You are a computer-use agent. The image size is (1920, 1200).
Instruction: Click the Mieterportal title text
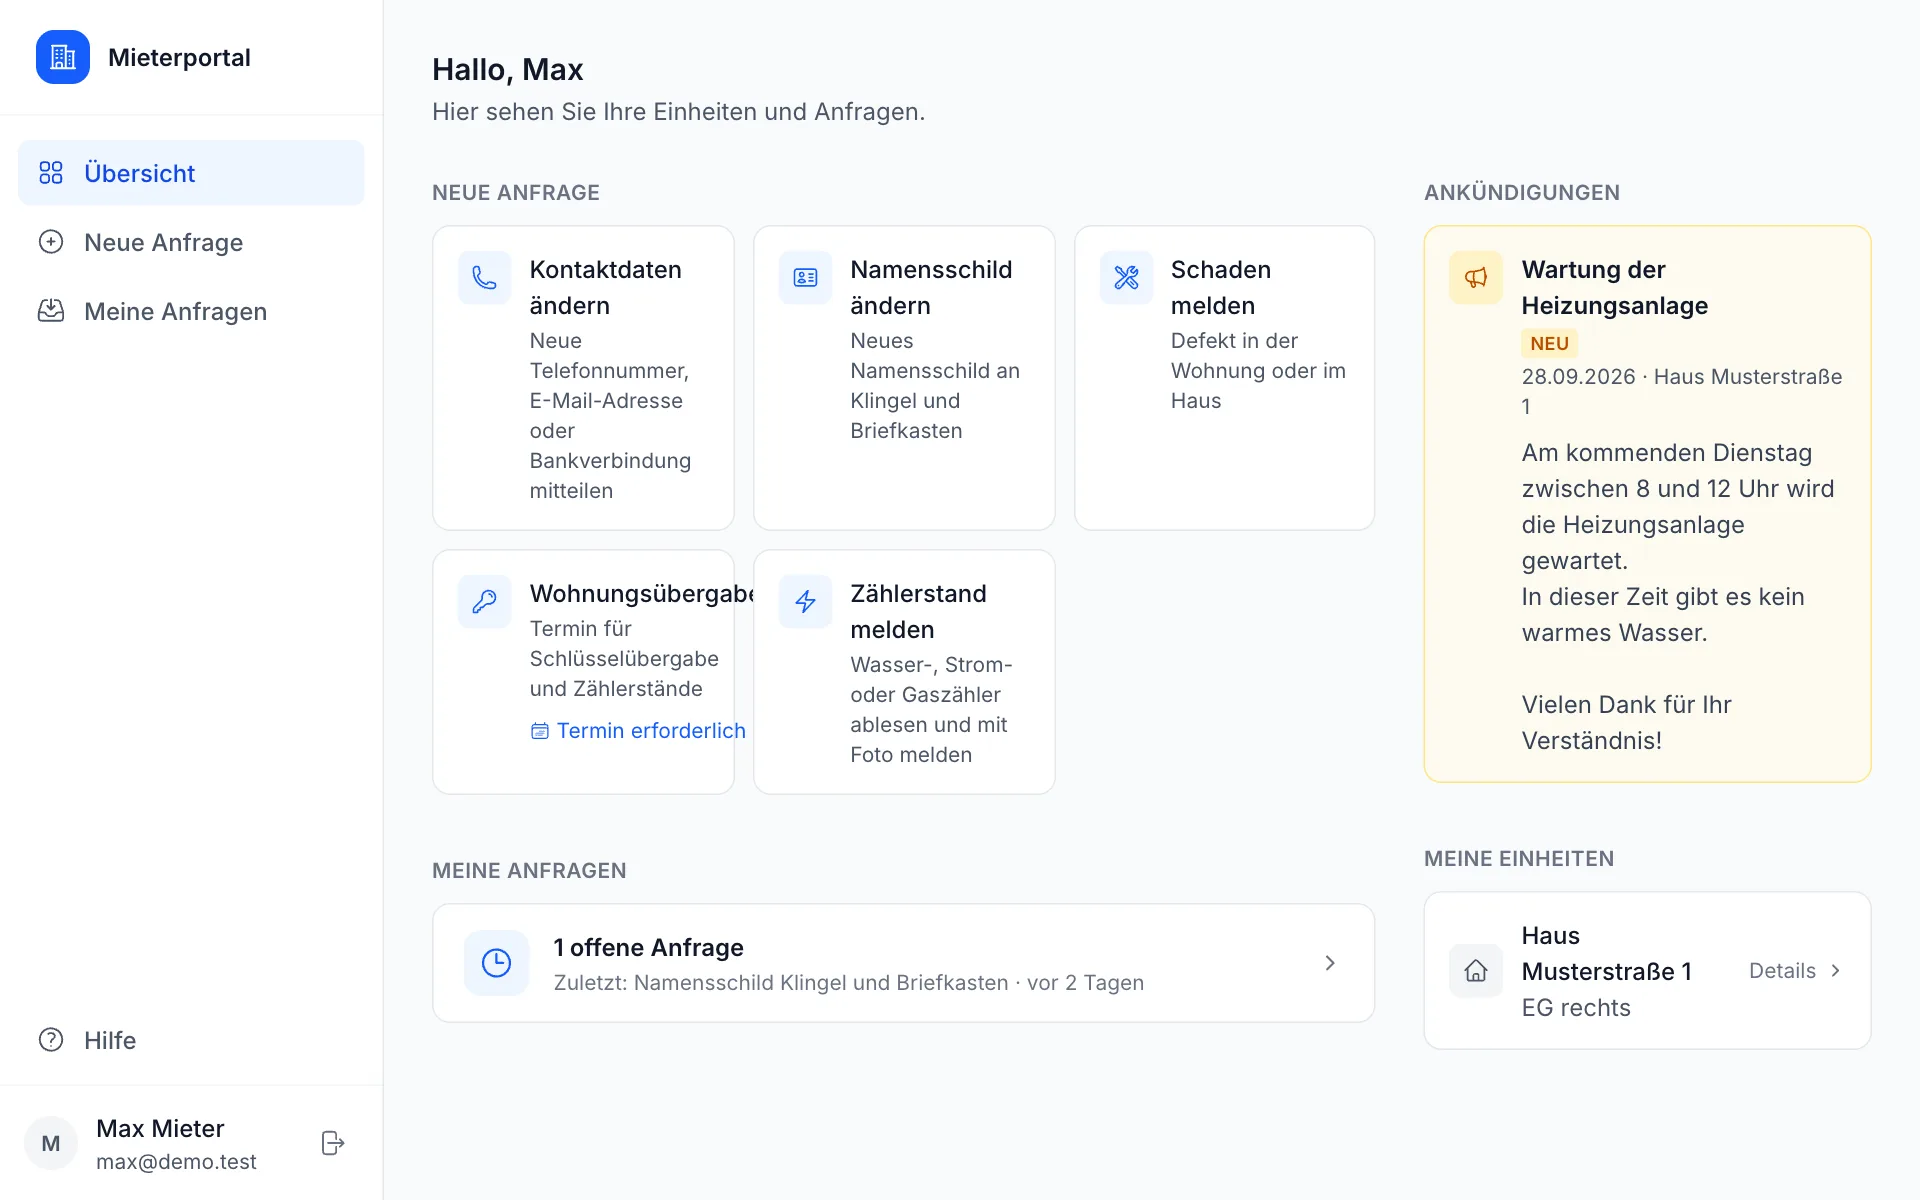click(x=179, y=57)
